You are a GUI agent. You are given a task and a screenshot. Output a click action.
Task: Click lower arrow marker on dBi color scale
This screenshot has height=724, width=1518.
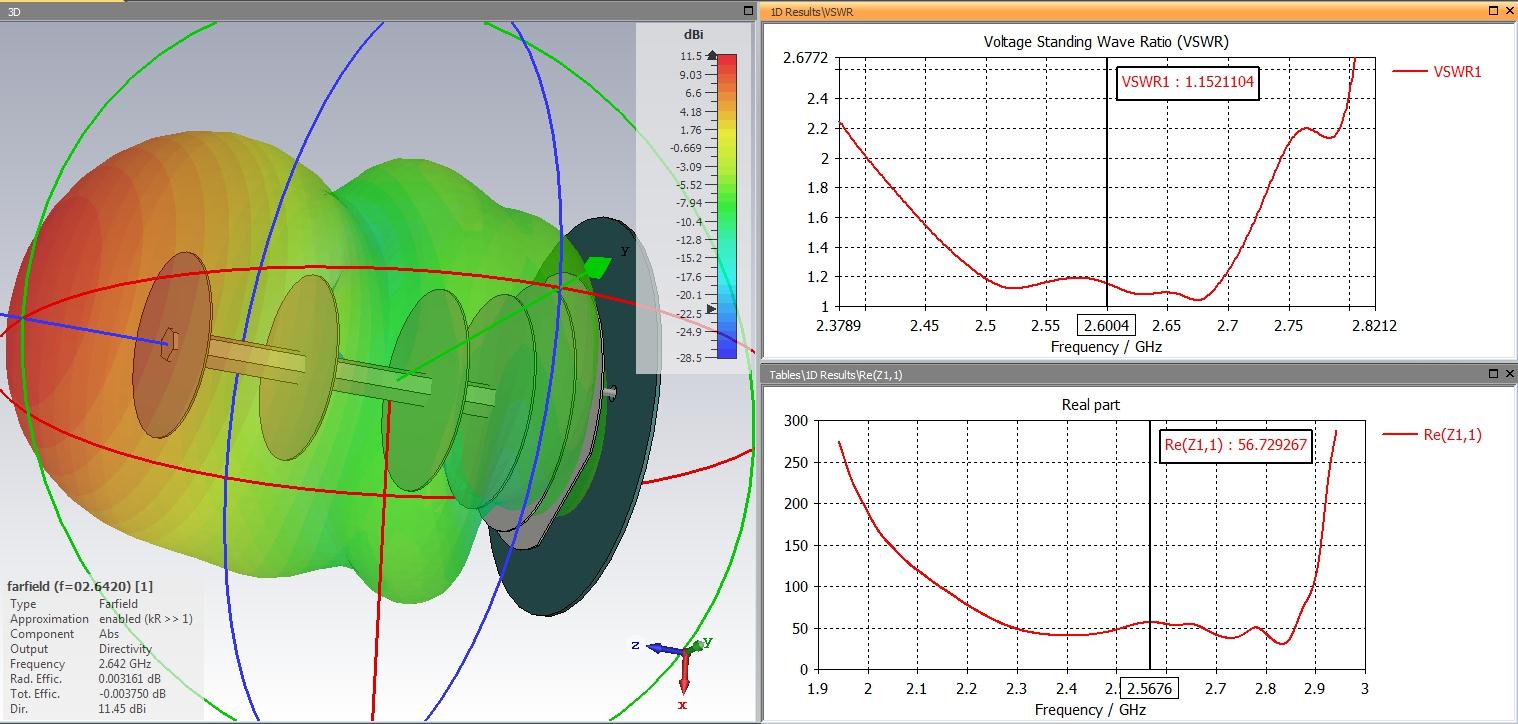point(711,310)
